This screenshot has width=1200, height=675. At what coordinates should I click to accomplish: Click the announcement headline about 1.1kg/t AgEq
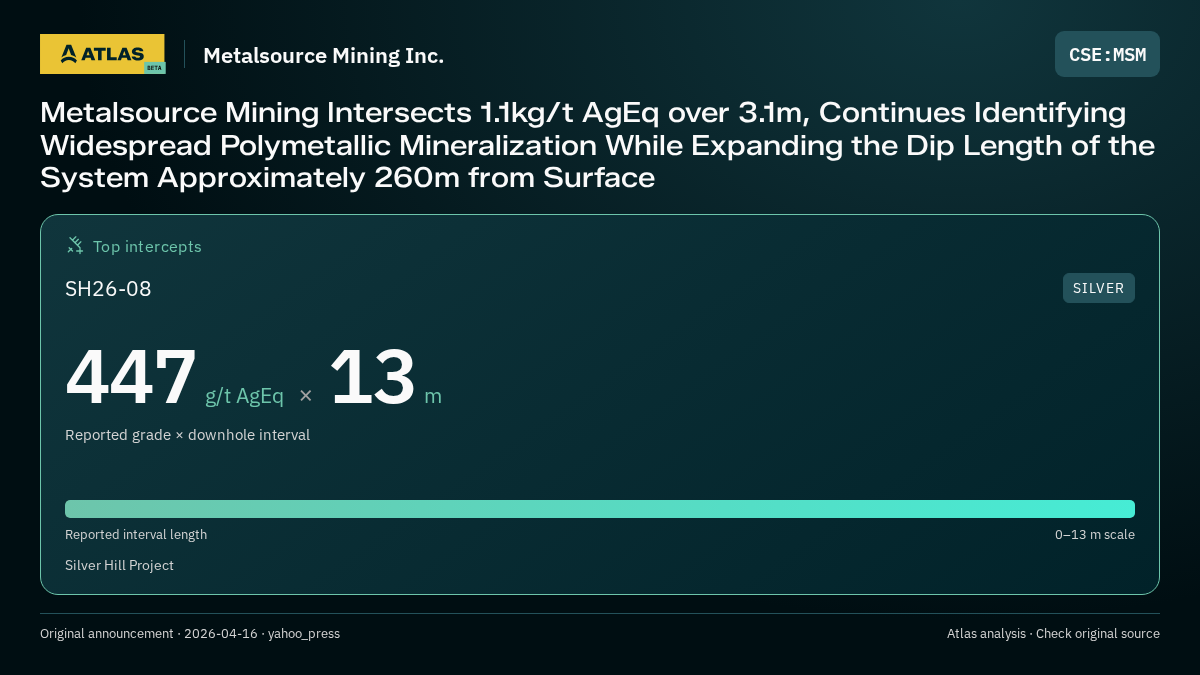click(x=598, y=145)
